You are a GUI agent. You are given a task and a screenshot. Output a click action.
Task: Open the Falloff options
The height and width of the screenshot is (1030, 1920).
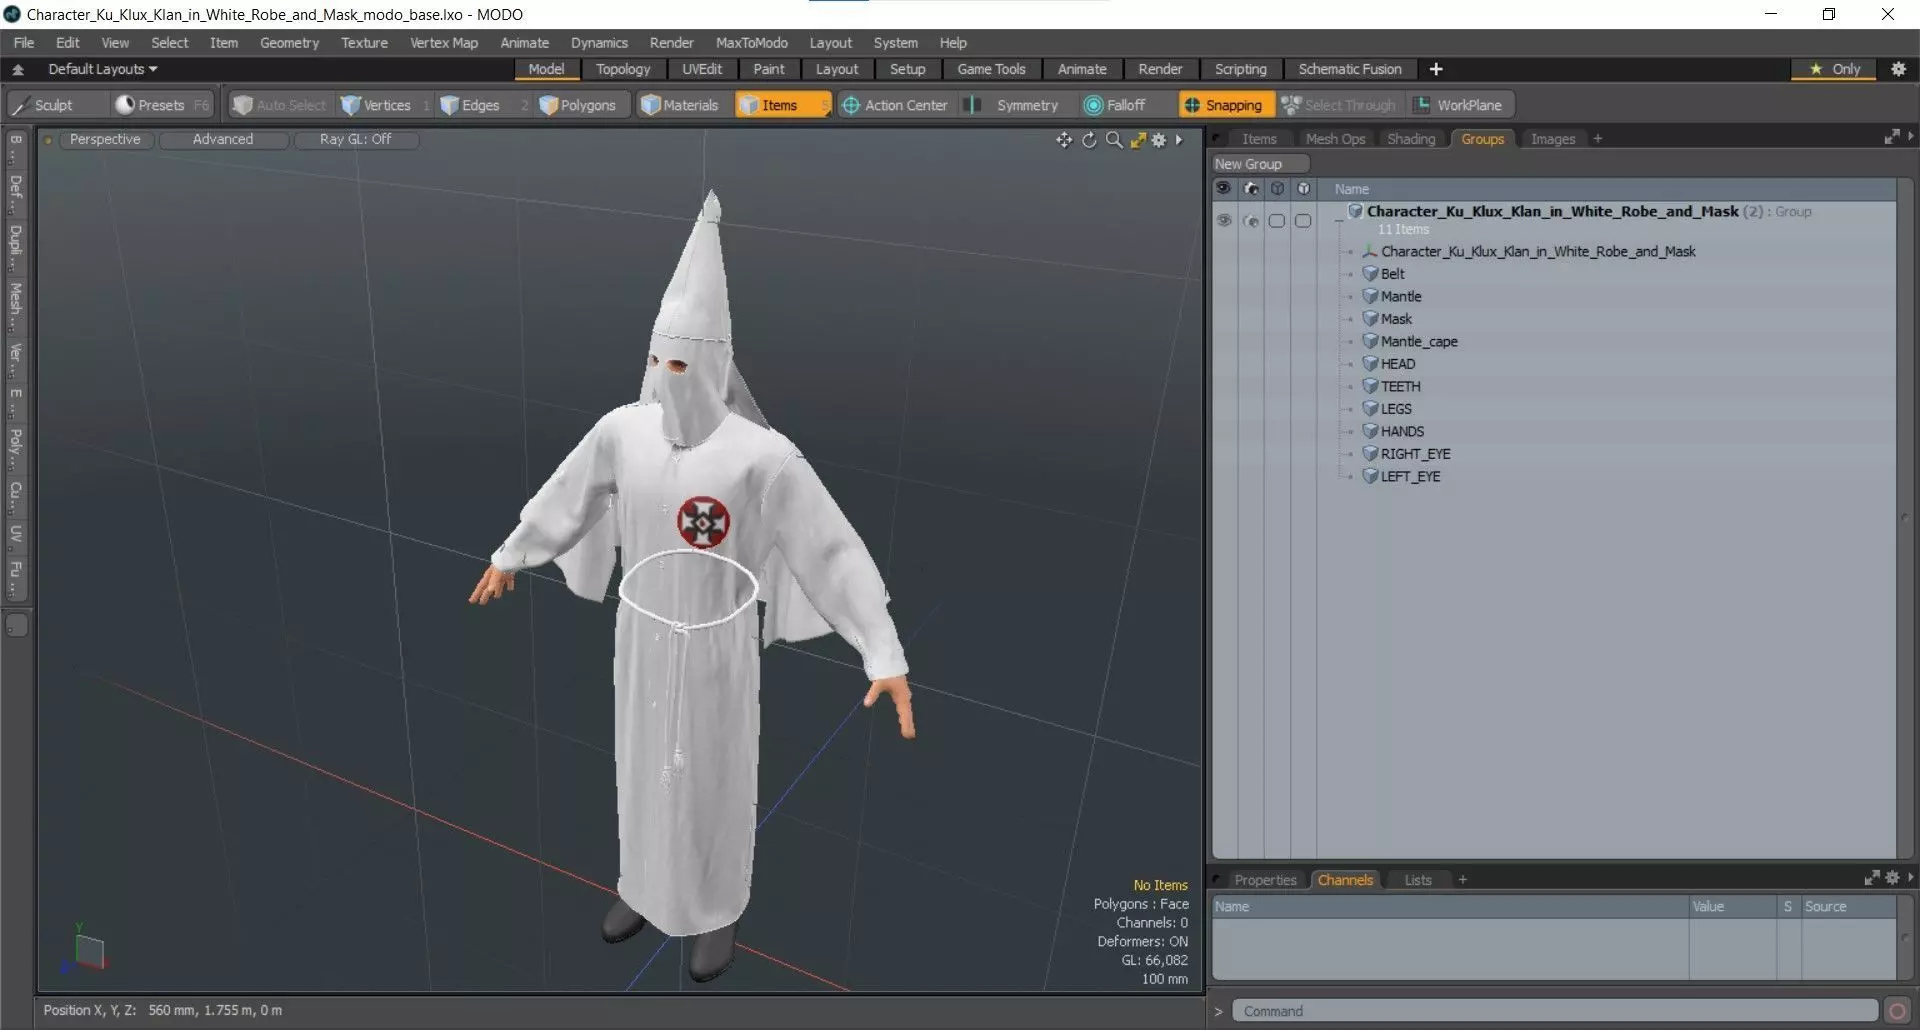point(1116,105)
